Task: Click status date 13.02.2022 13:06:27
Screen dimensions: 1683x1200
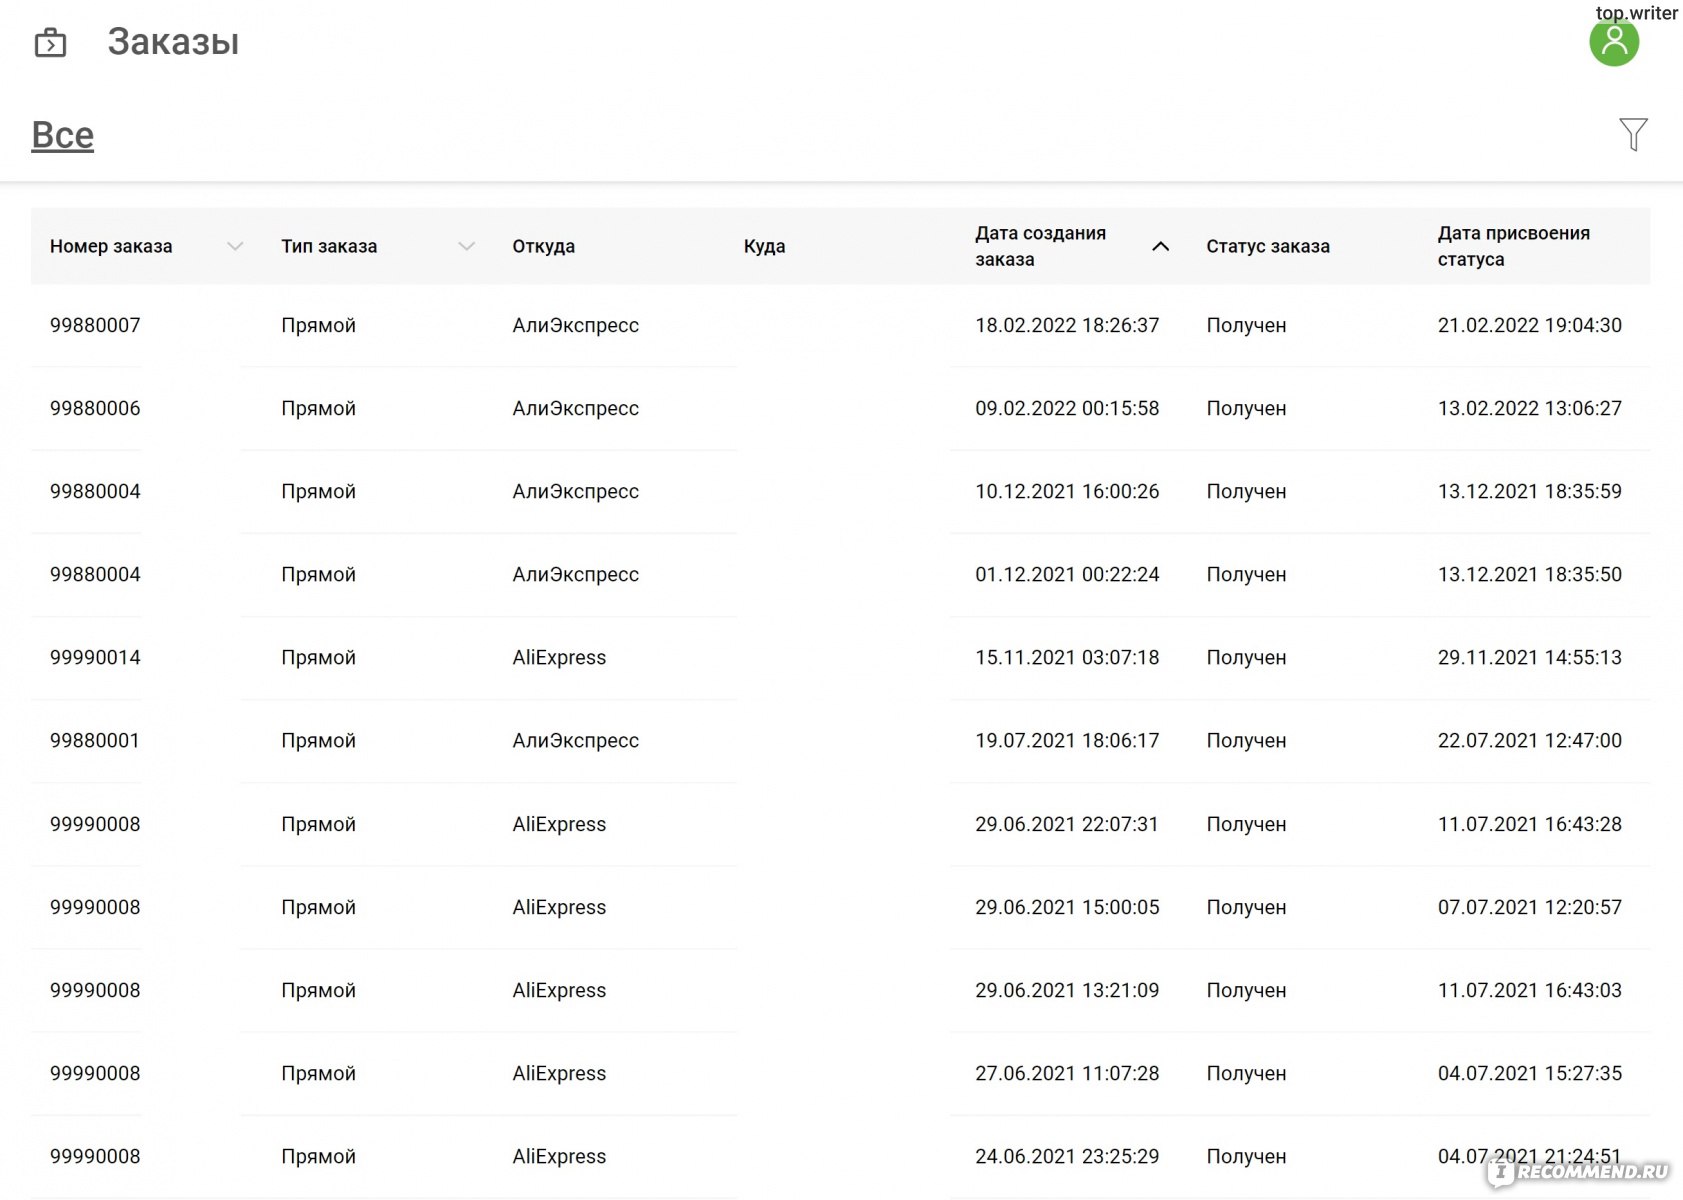Action: 1529,408
